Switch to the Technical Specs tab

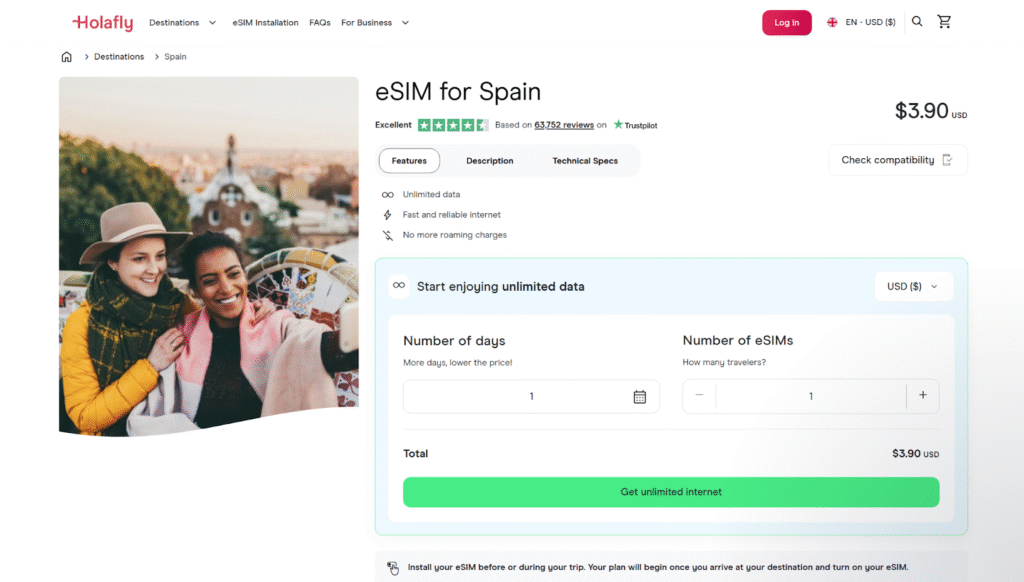[x=585, y=160]
